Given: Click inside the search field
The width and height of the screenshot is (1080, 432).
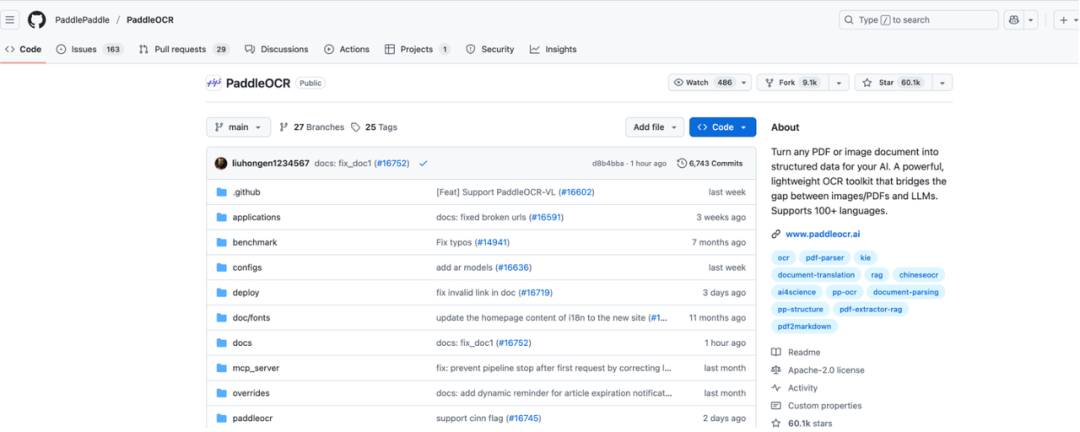Looking at the screenshot, I should (919, 20).
